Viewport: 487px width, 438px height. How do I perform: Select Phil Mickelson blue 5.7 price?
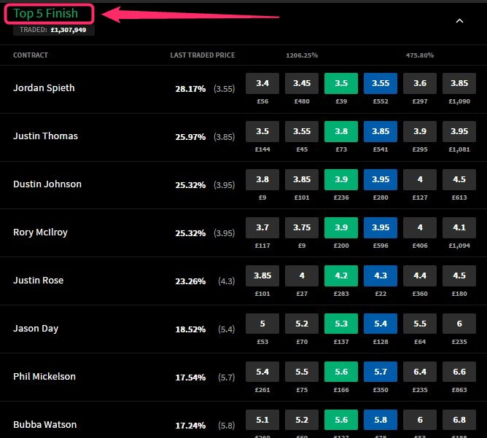pos(380,372)
